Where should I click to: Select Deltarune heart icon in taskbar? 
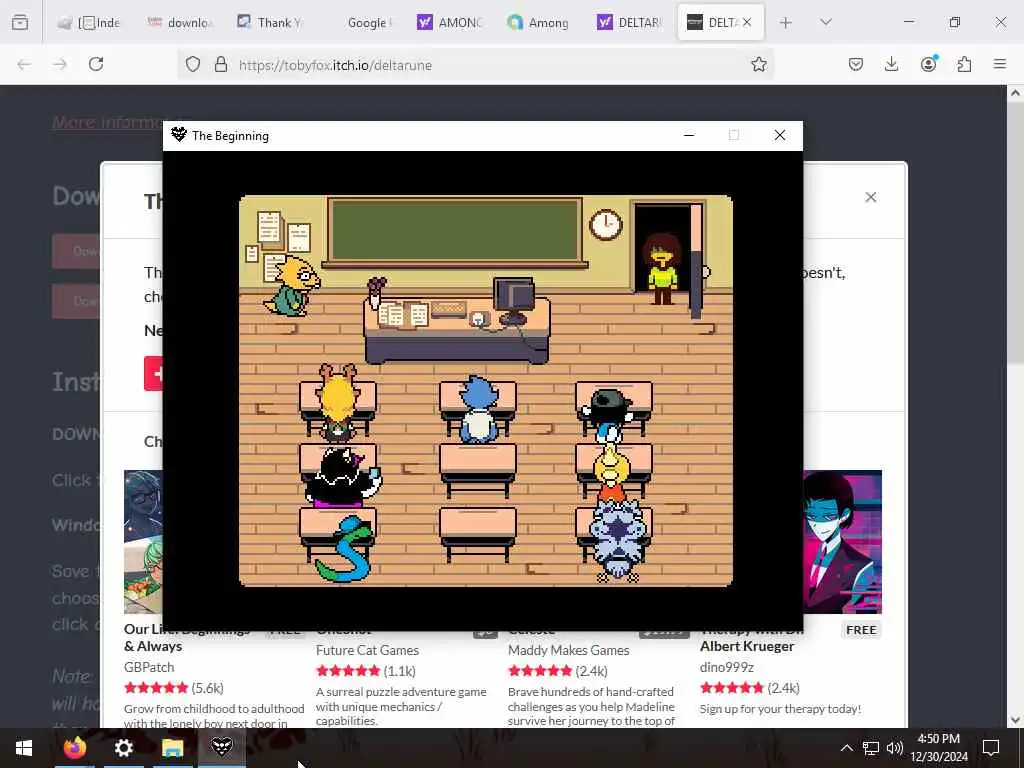tap(221, 748)
